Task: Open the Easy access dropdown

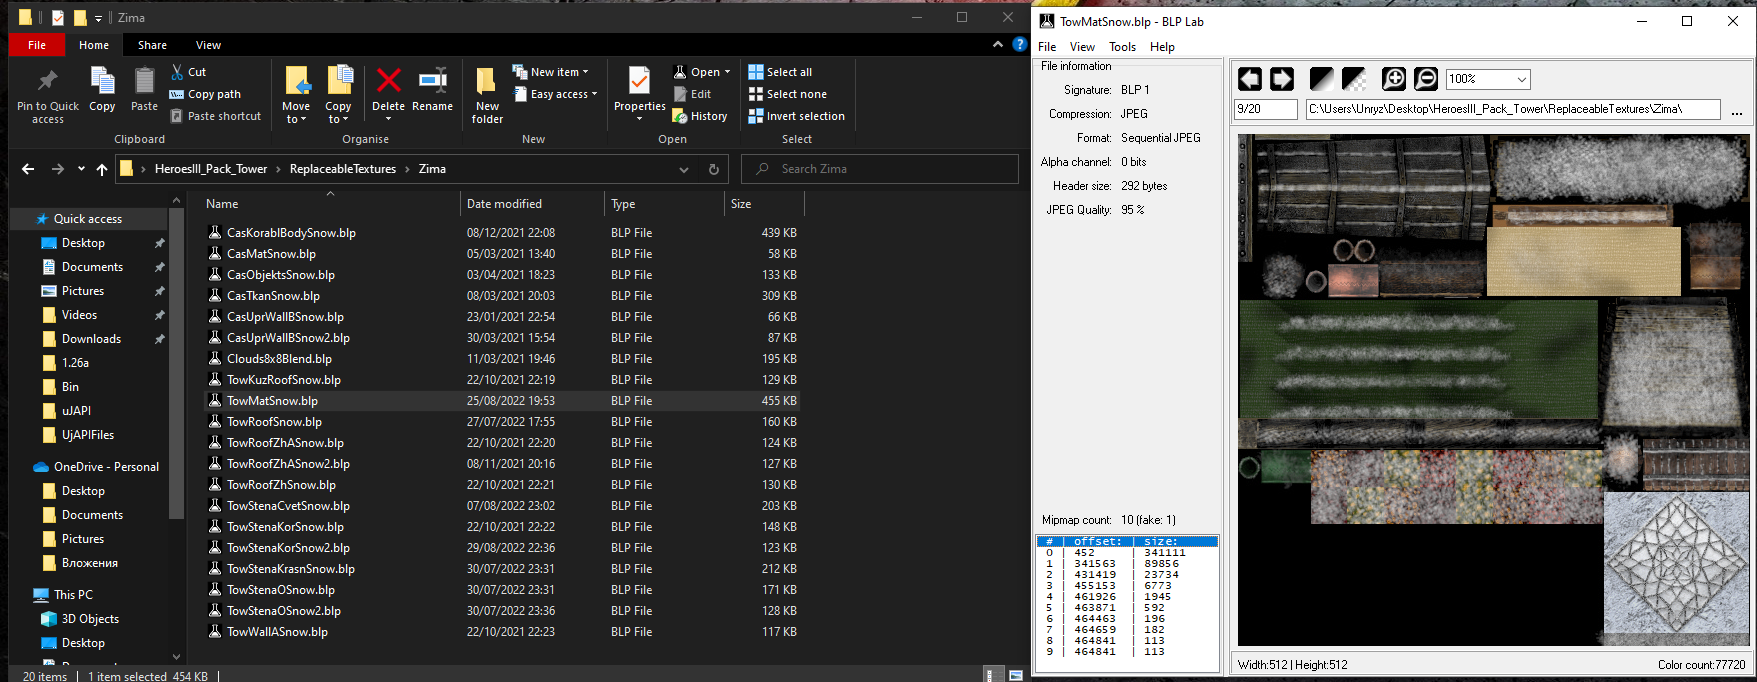Action: tap(556, 94)
